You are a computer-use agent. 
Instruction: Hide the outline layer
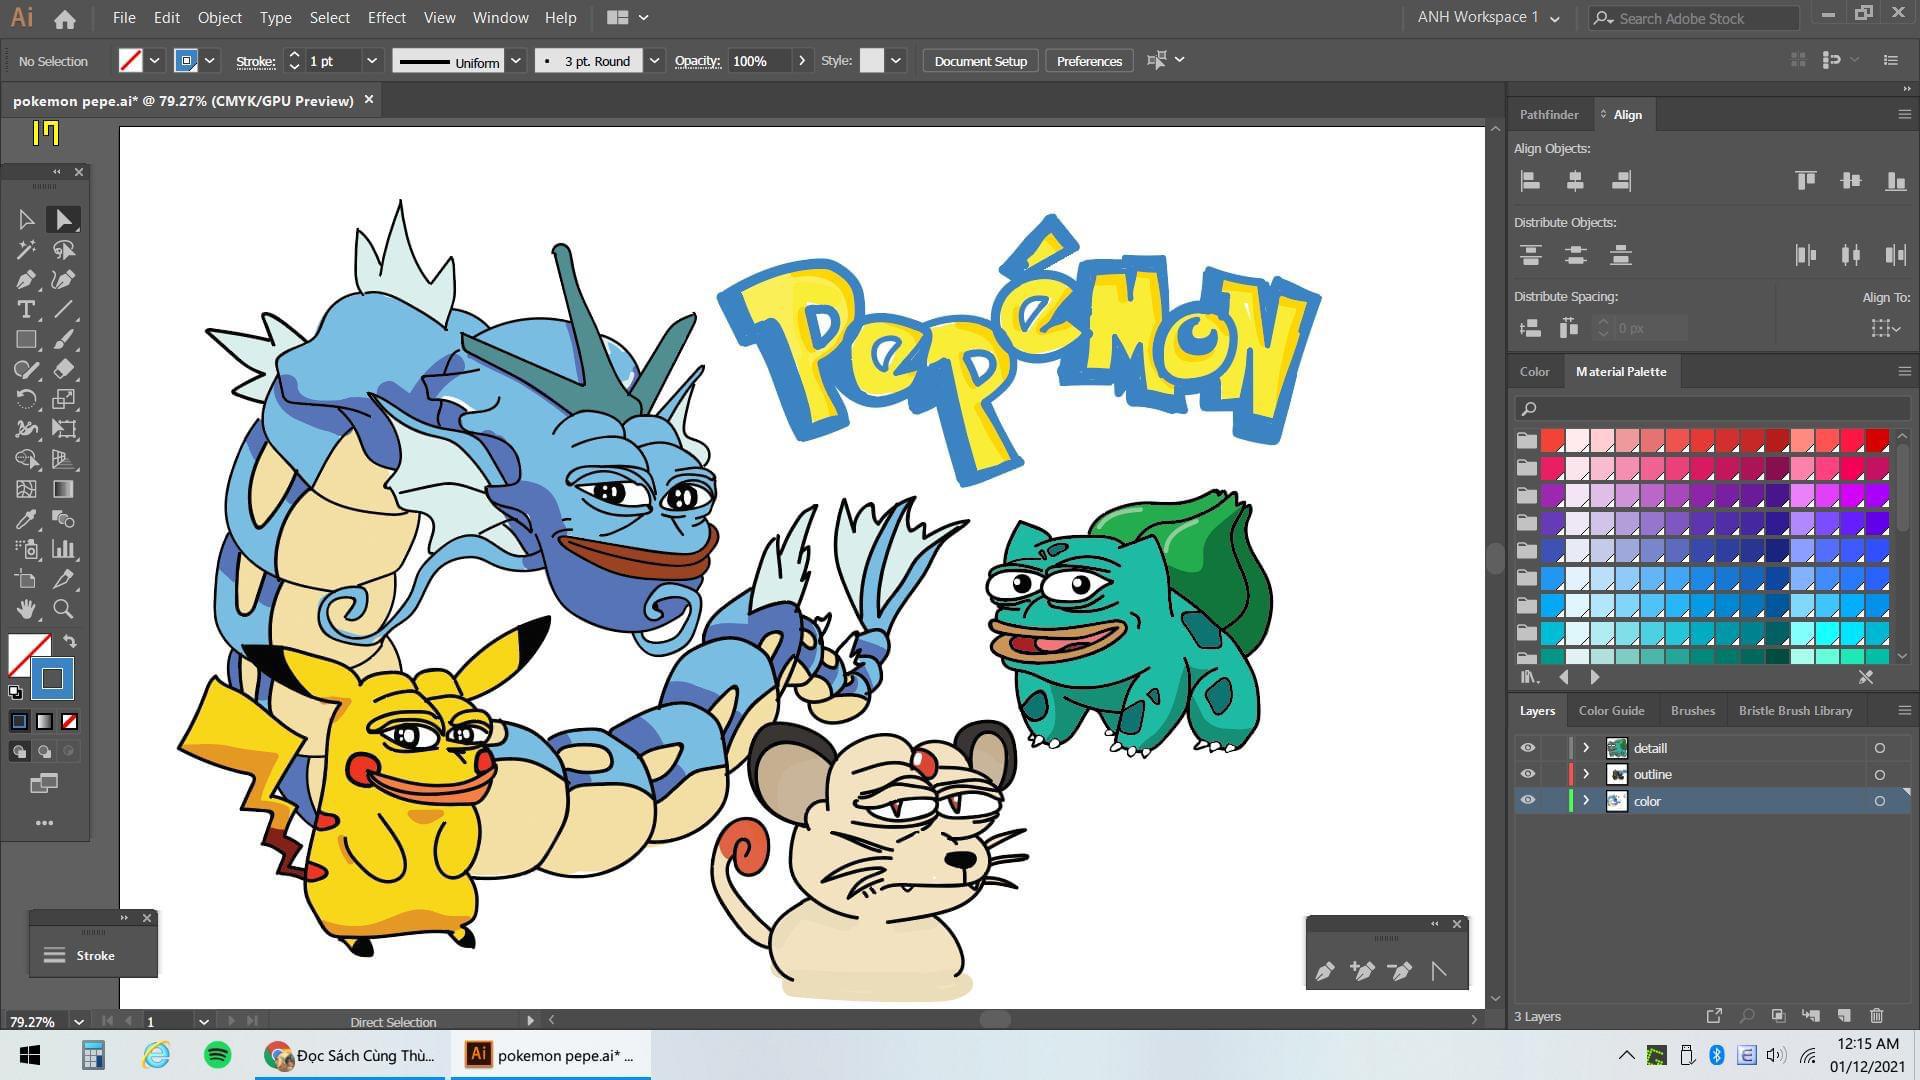1527,774
